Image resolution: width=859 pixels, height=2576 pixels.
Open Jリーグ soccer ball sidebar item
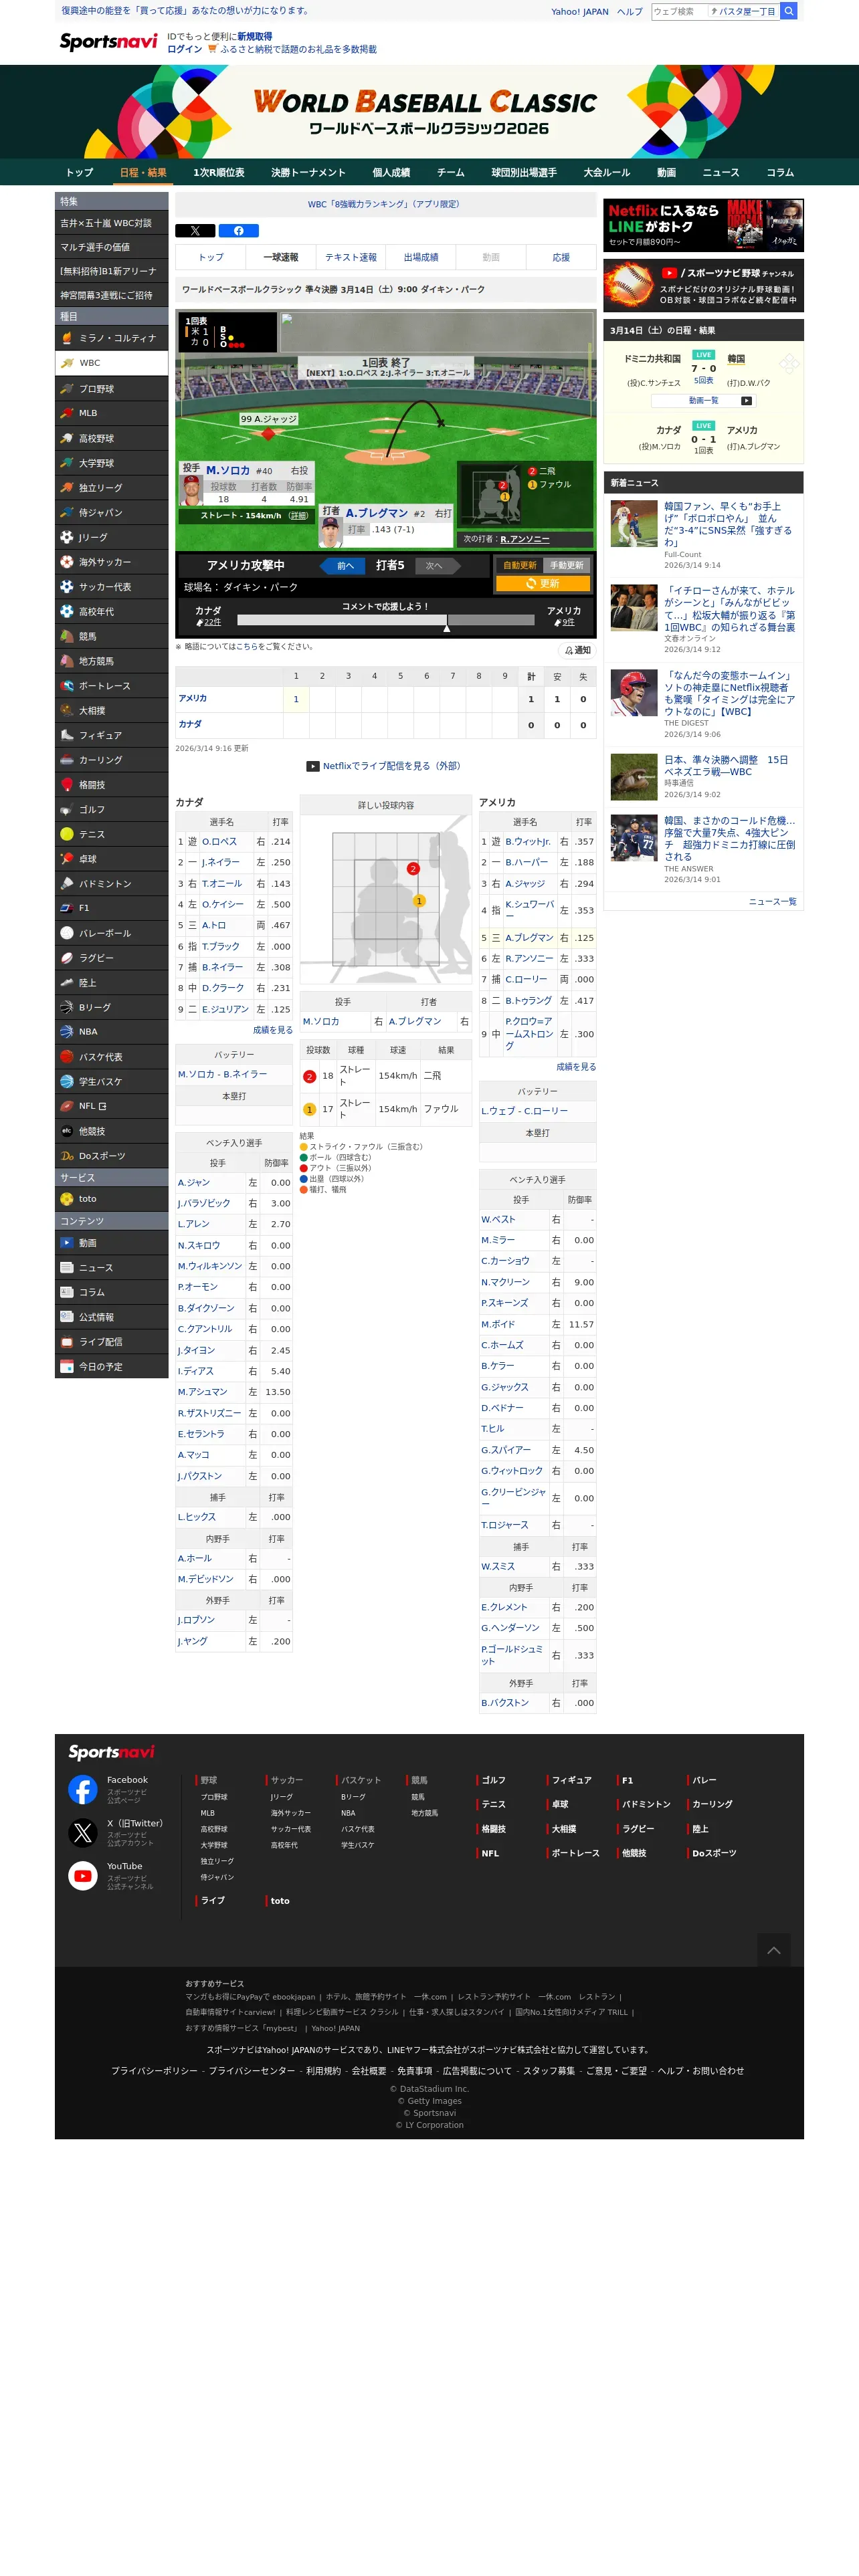(x=111, y=537)
